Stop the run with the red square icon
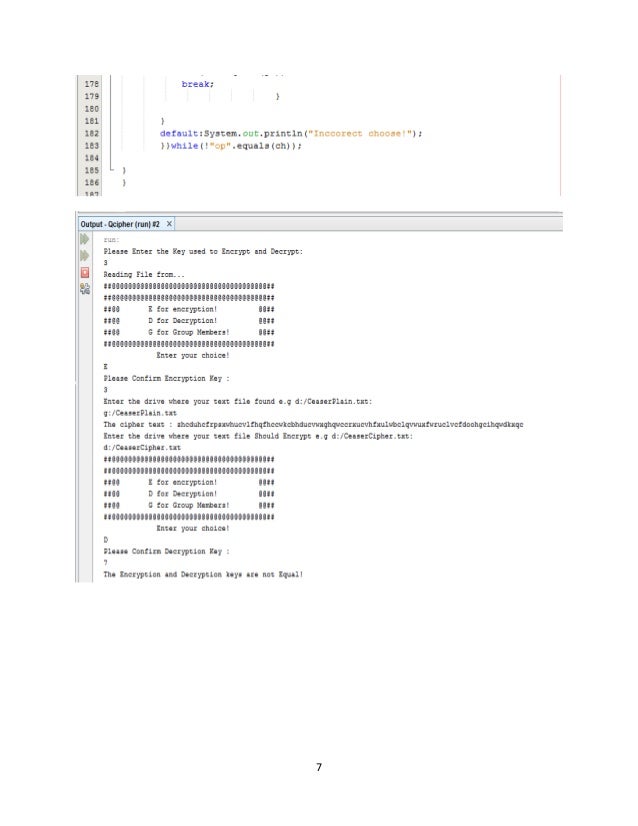Screen dimensions: 638x826 coord(85,272)
